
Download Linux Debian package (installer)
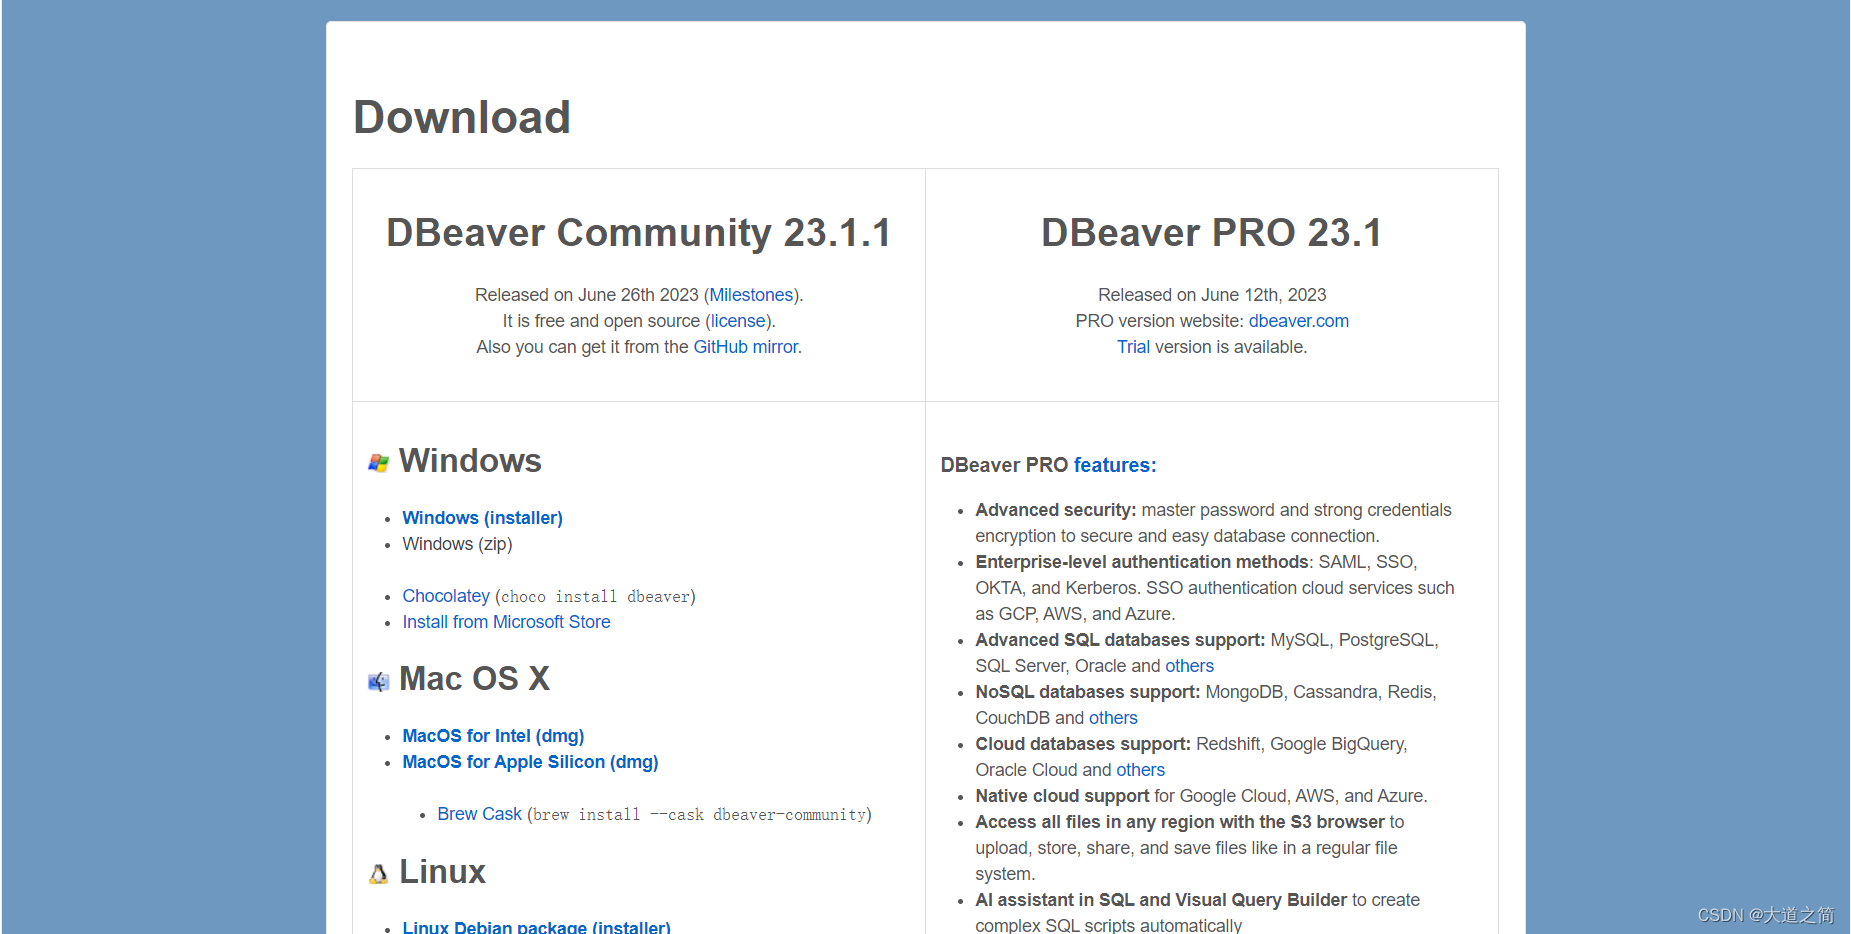(536, 927)
